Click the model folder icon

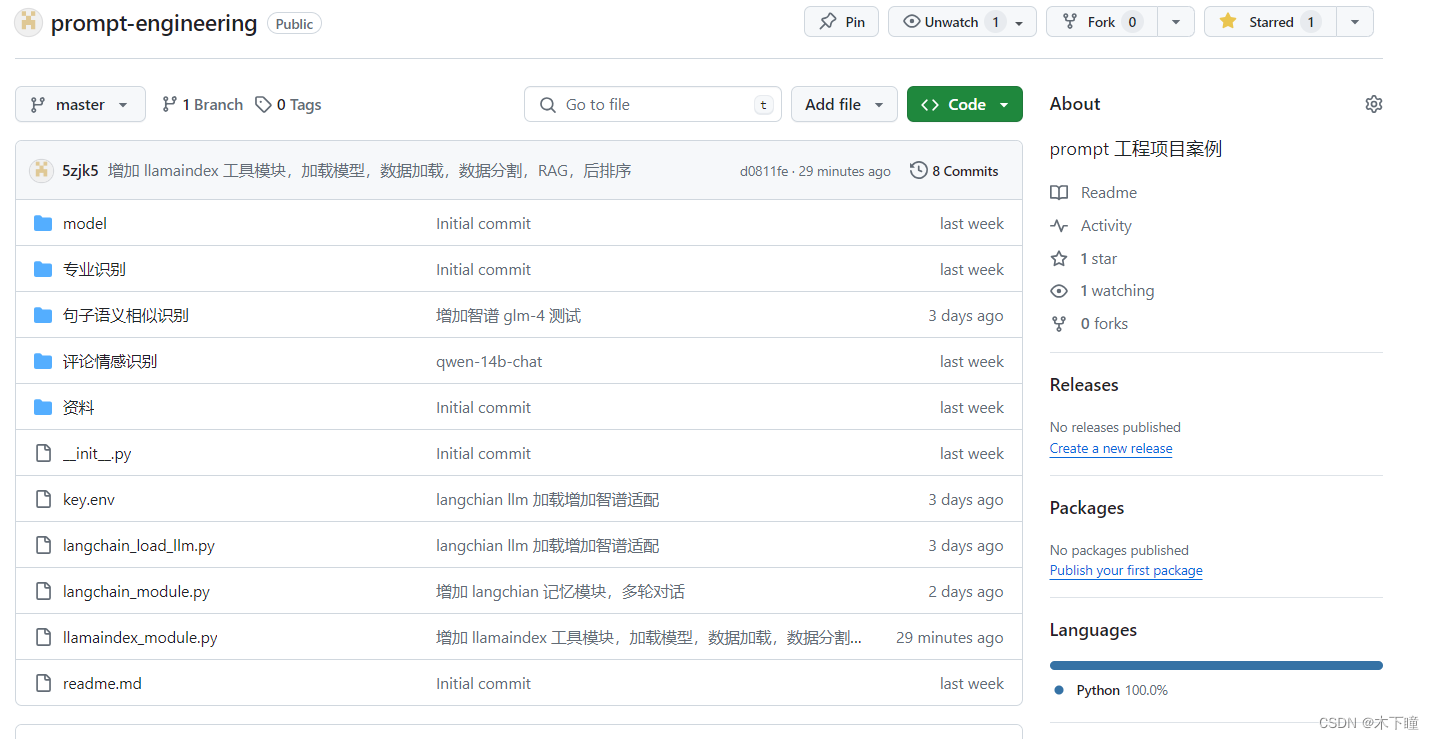coord(43,223)
